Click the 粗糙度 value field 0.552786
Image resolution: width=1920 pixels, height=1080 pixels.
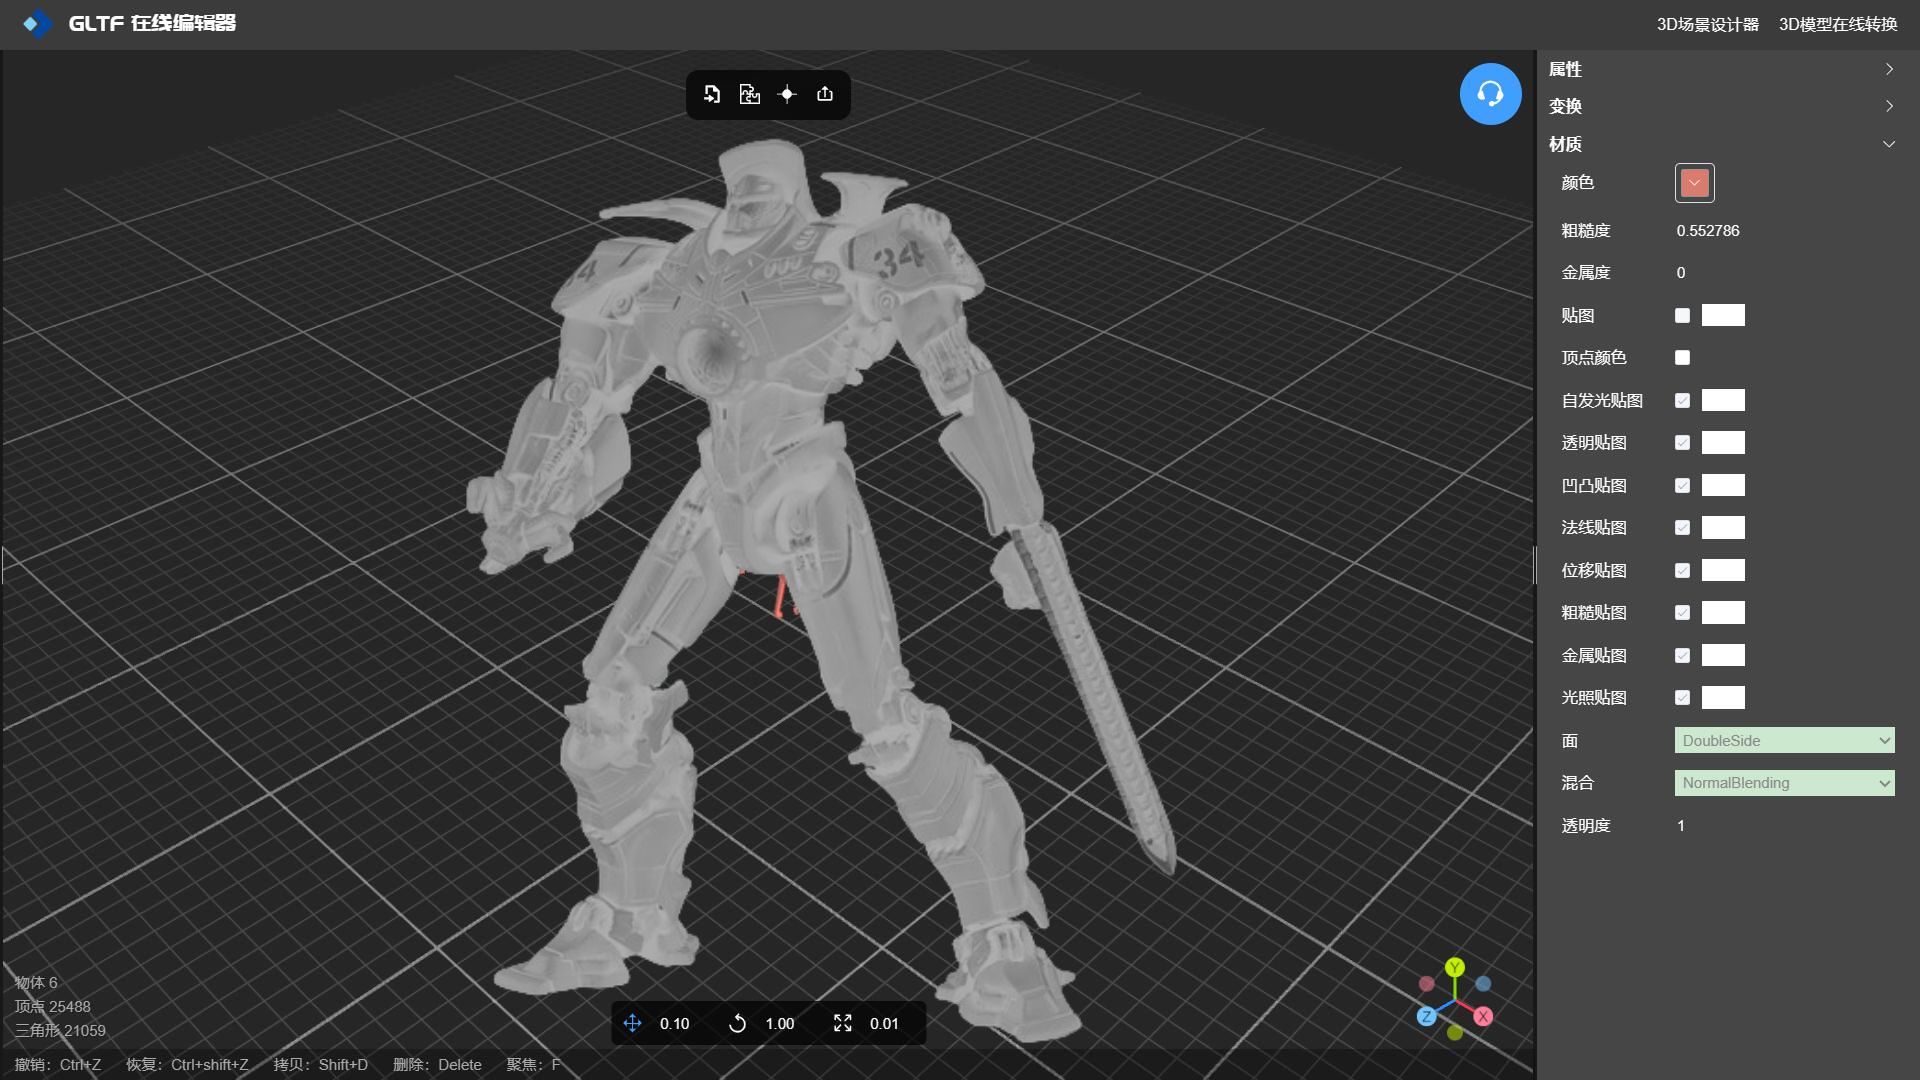(1708, 231)
